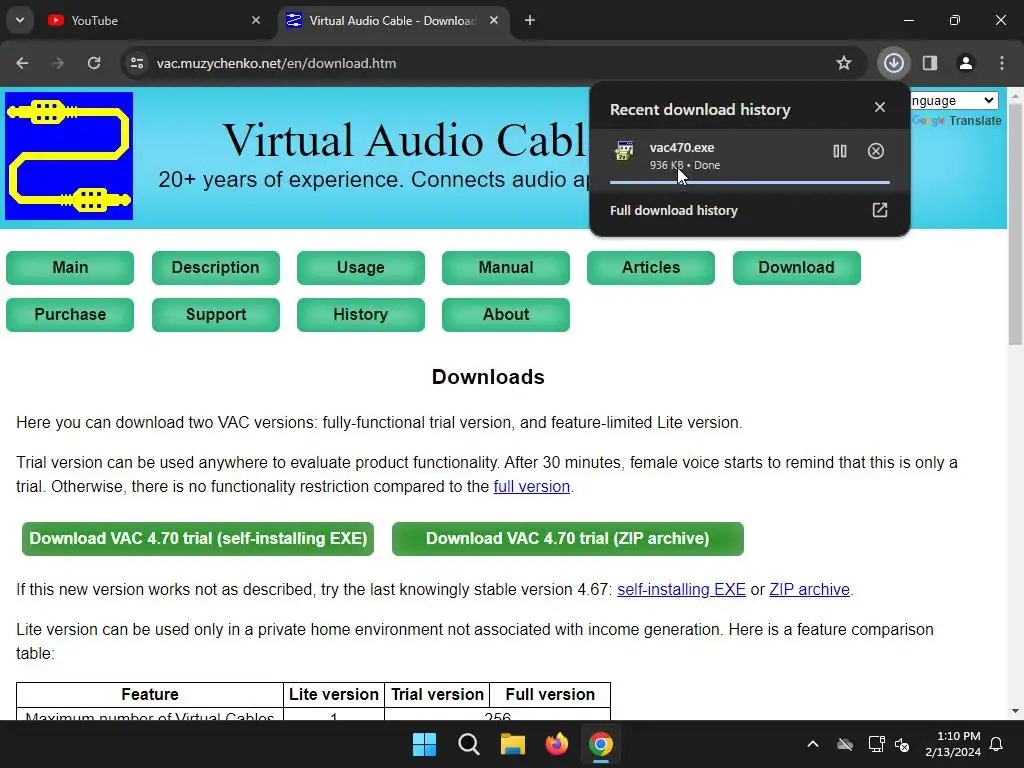Pause the vac470.exe download
The width and height of the screenshot is (1024, 768).
[x=840, y=152]
